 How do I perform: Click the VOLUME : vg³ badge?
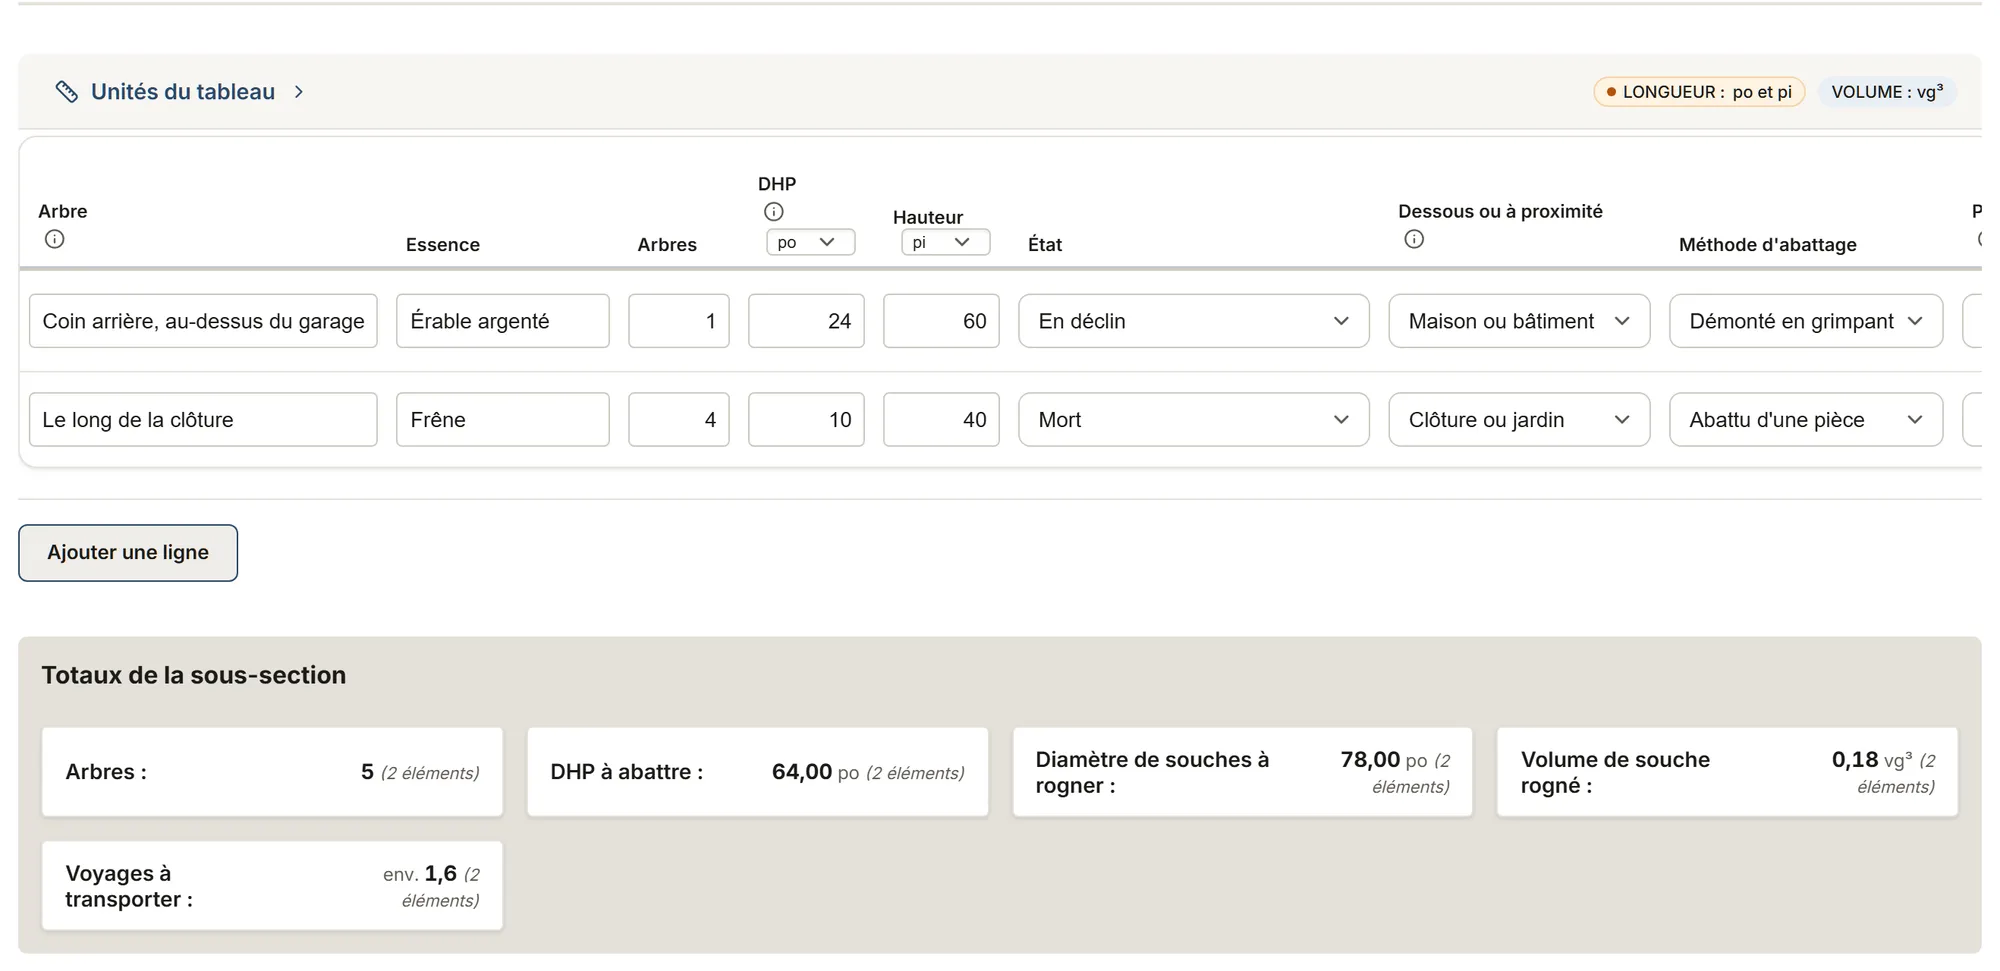[x=1887, y=92]
